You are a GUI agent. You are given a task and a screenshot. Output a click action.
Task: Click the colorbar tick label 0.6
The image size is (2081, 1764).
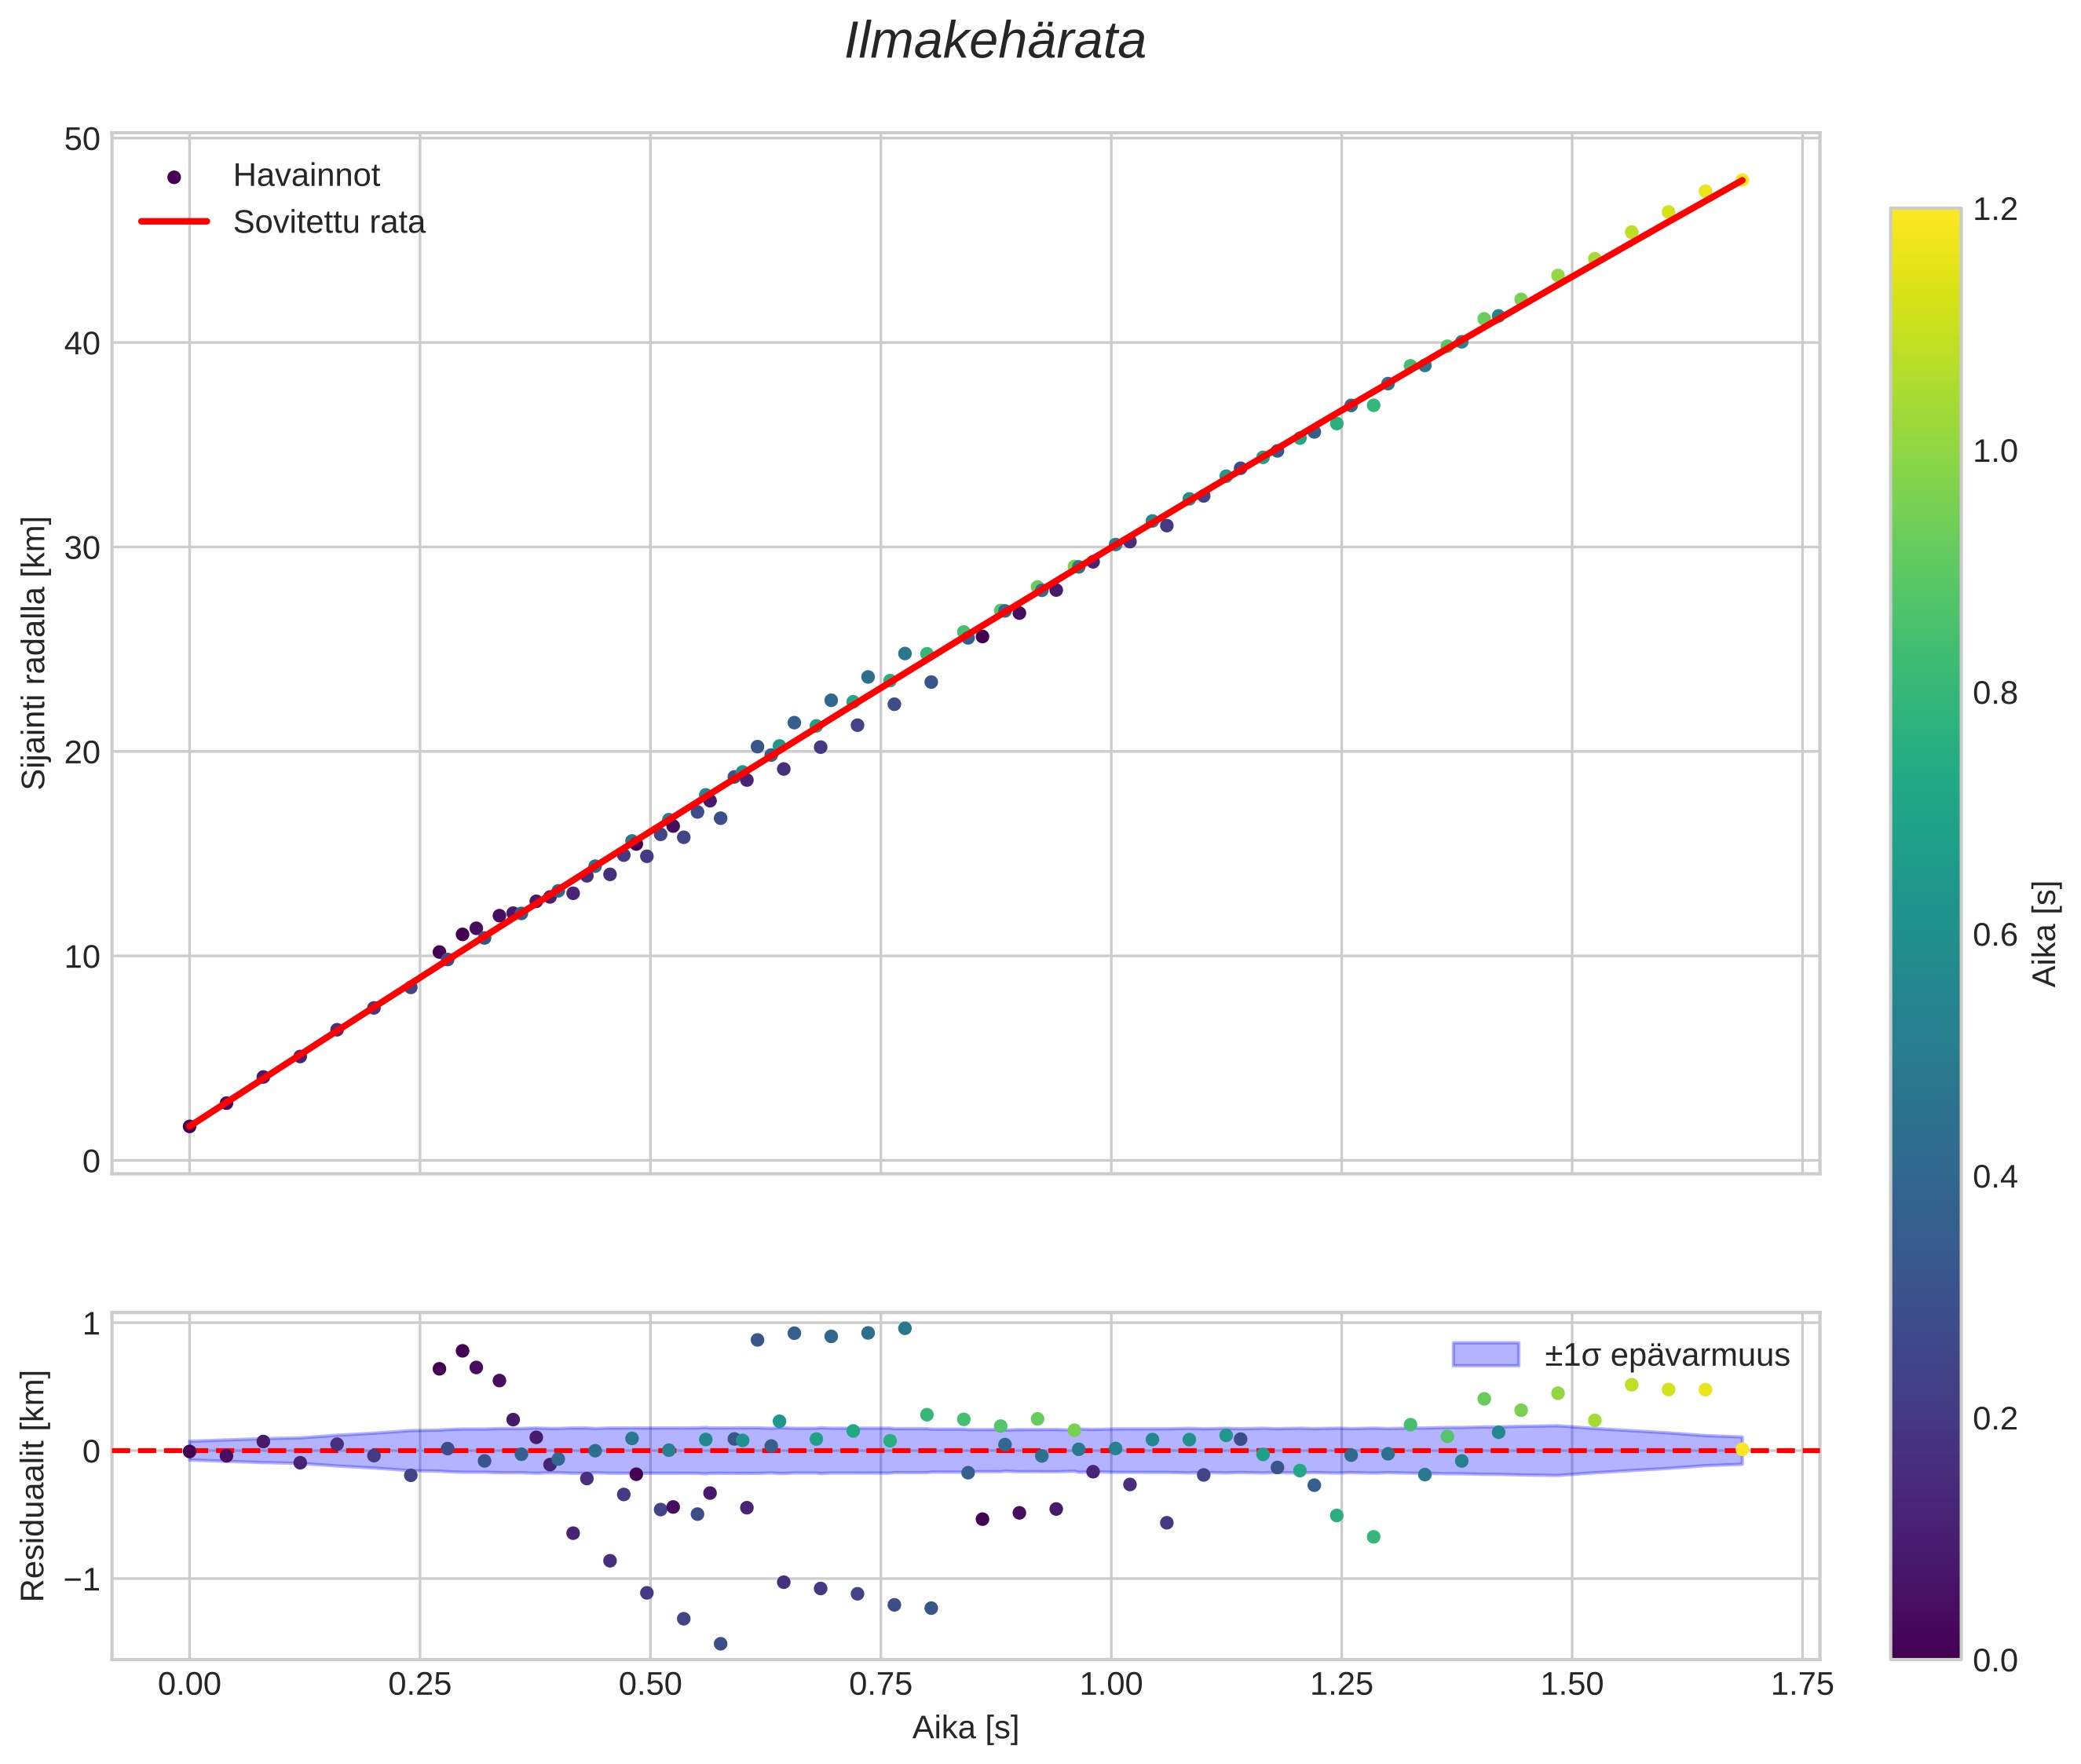[1994, 934]
